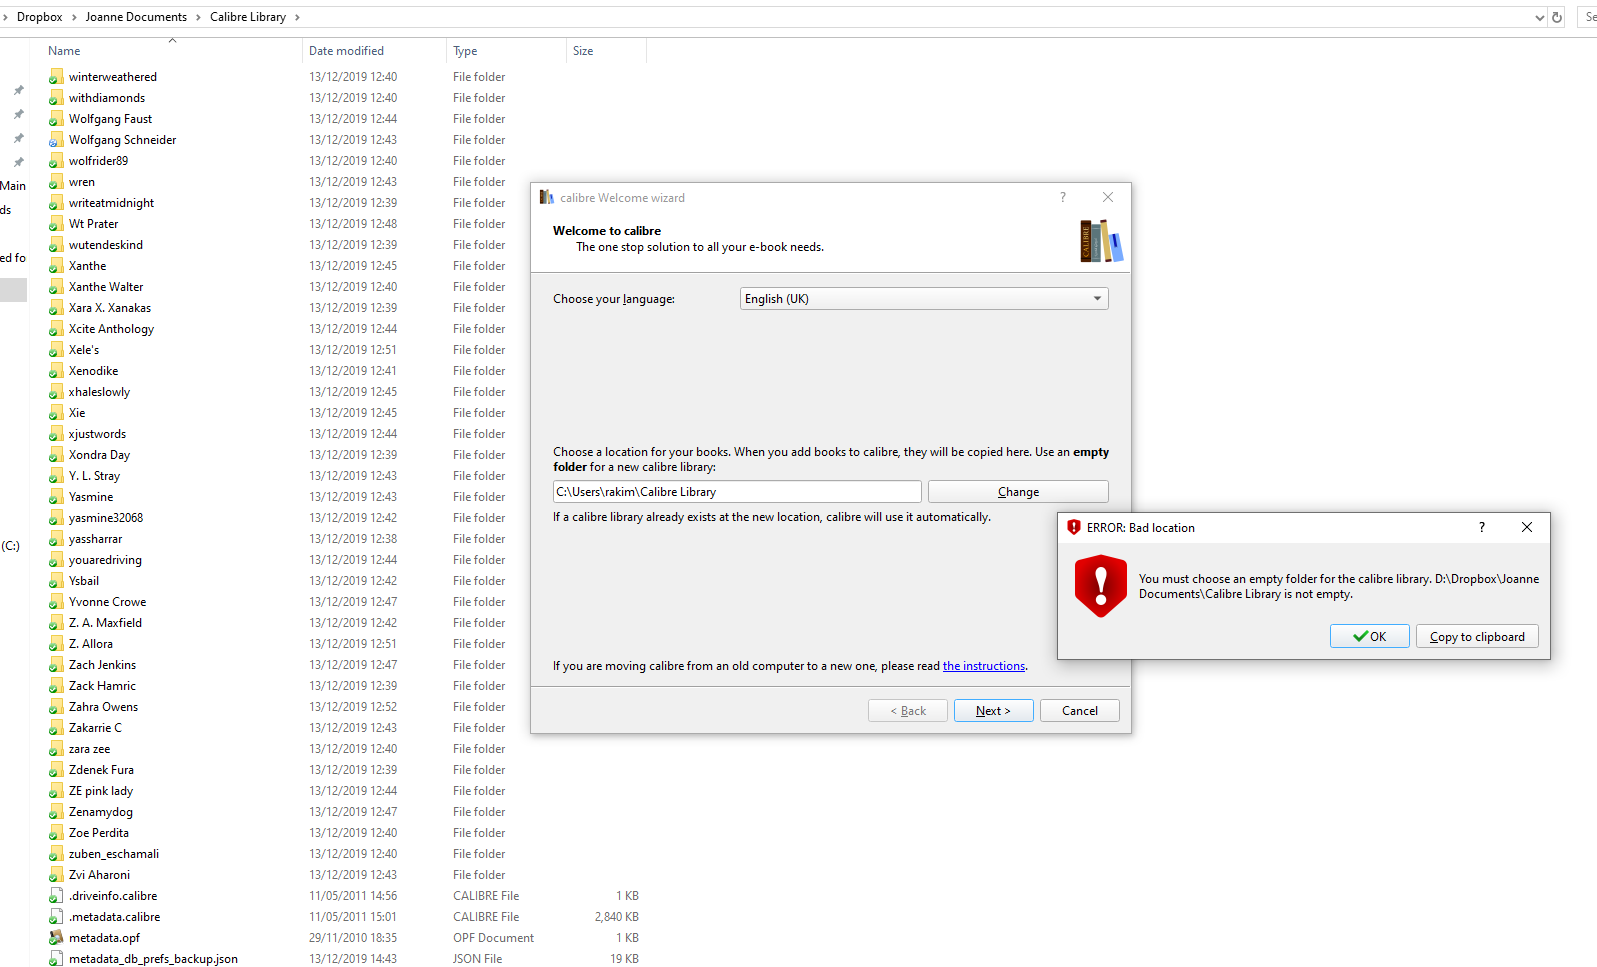Select the Y. L. Stray folder
Screen dimensions: 1597x967
point(94,476)
